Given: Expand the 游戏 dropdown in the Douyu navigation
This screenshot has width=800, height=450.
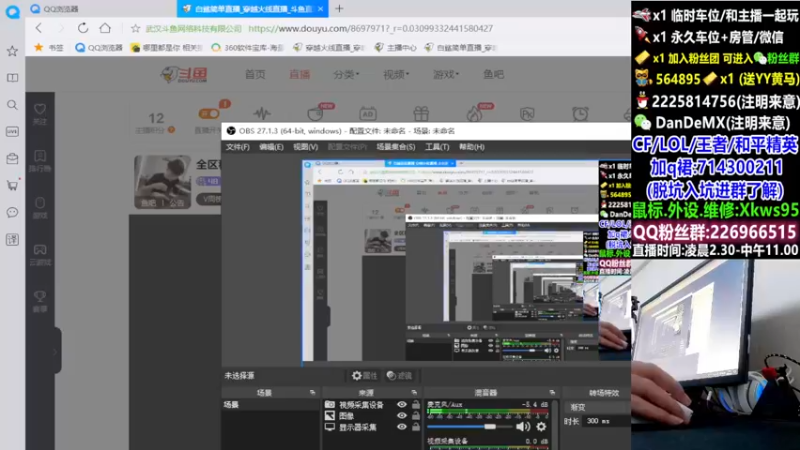Looking at the screenshot, I should (x=445, y=74).
